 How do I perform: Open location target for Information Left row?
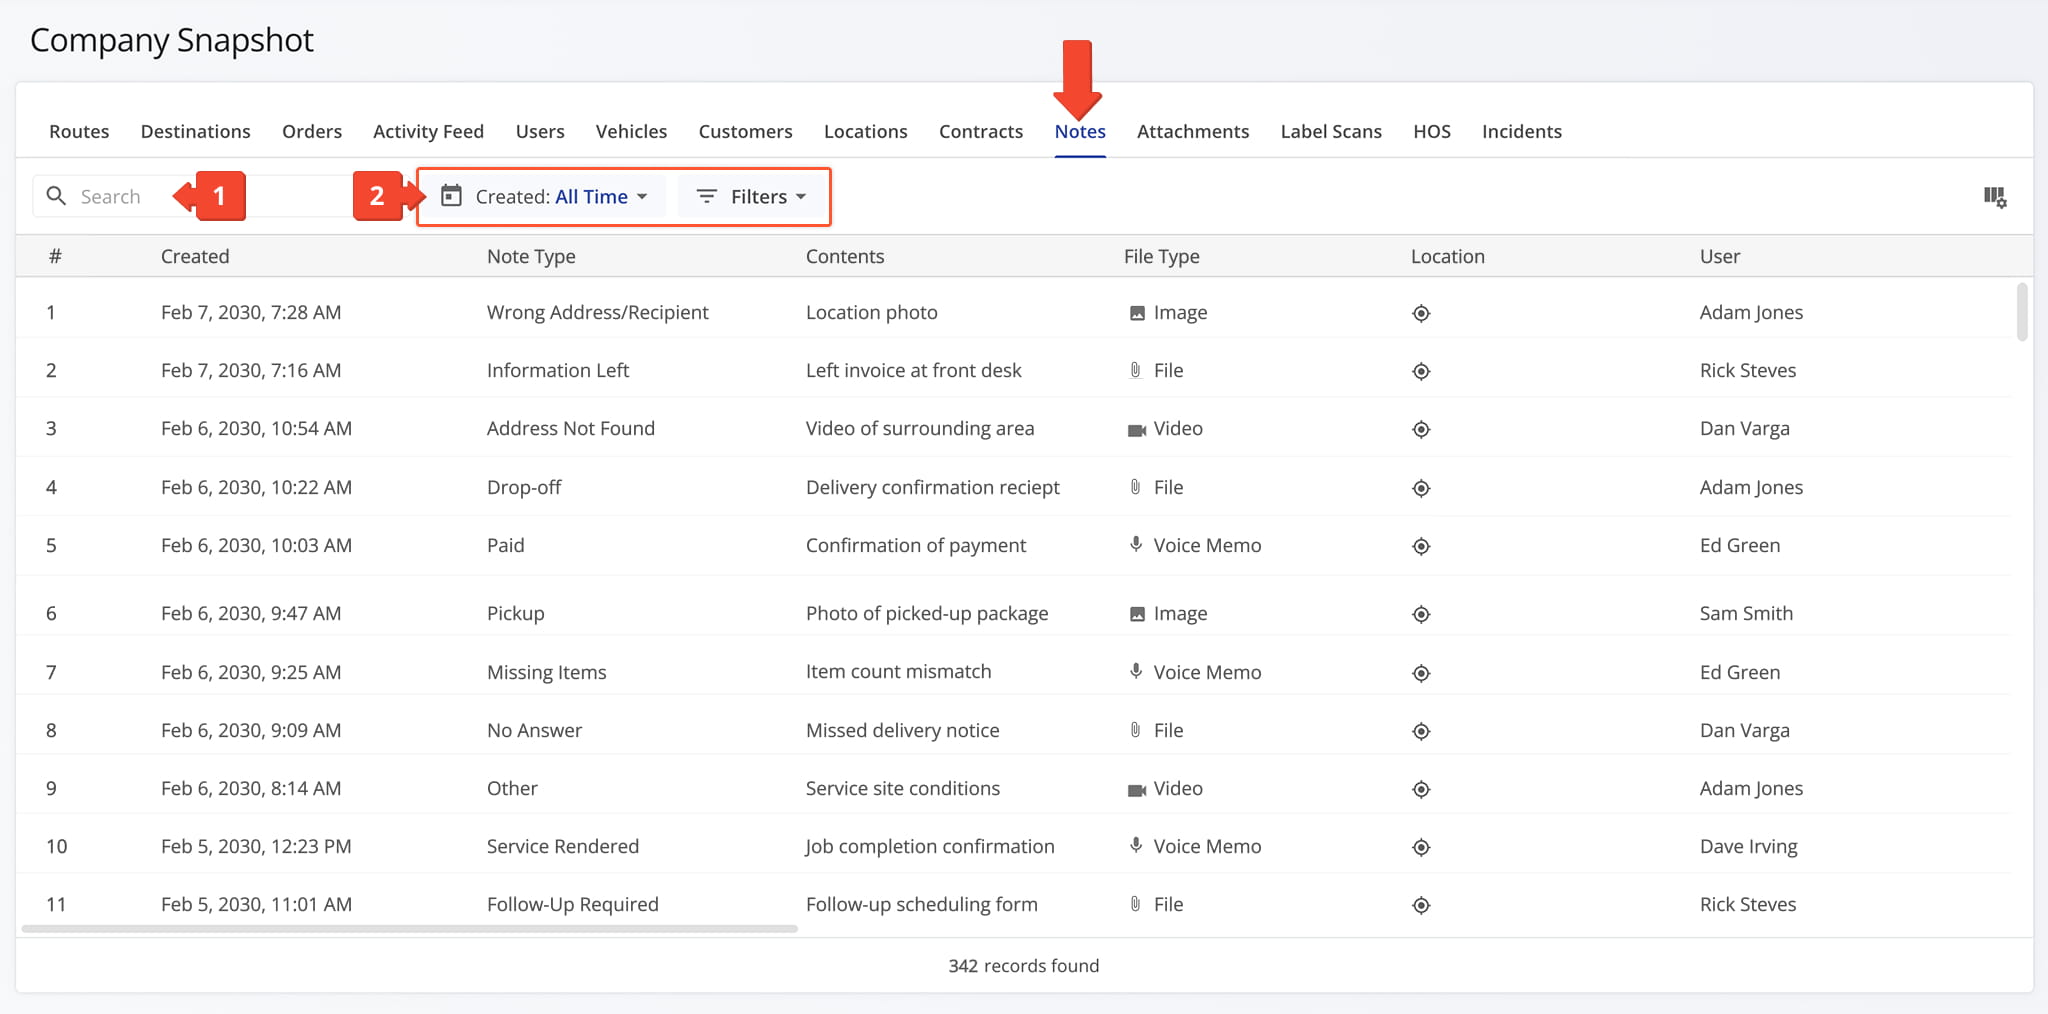point(1421,371)
